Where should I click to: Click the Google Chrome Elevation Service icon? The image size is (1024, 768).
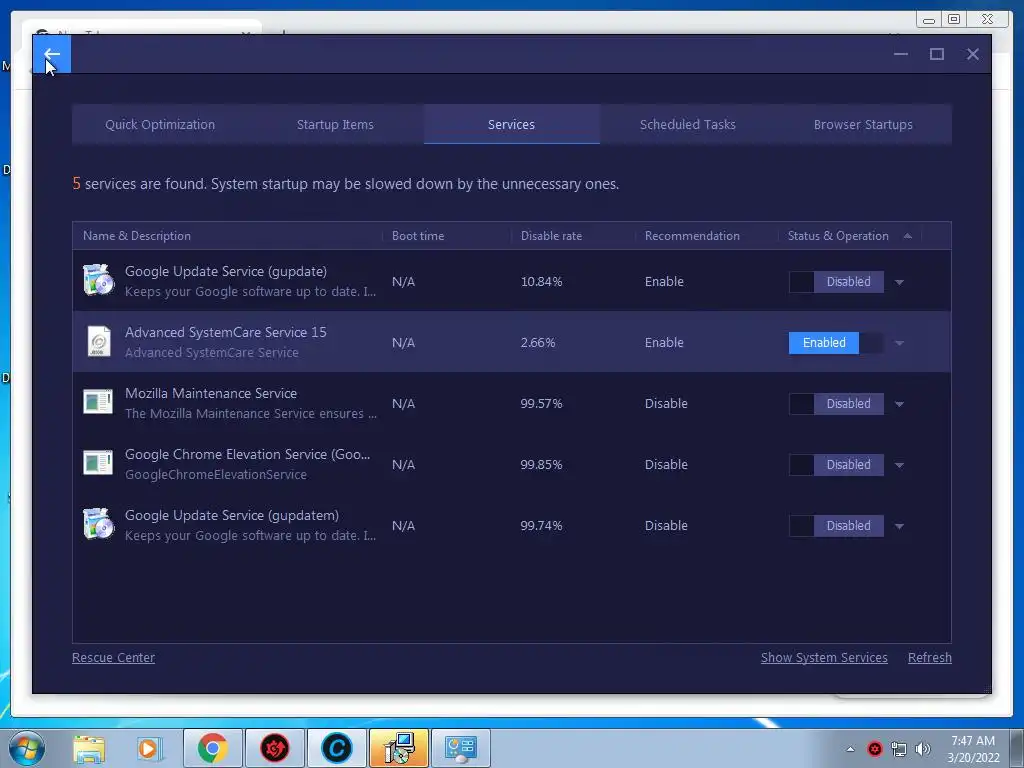[99, 463]
